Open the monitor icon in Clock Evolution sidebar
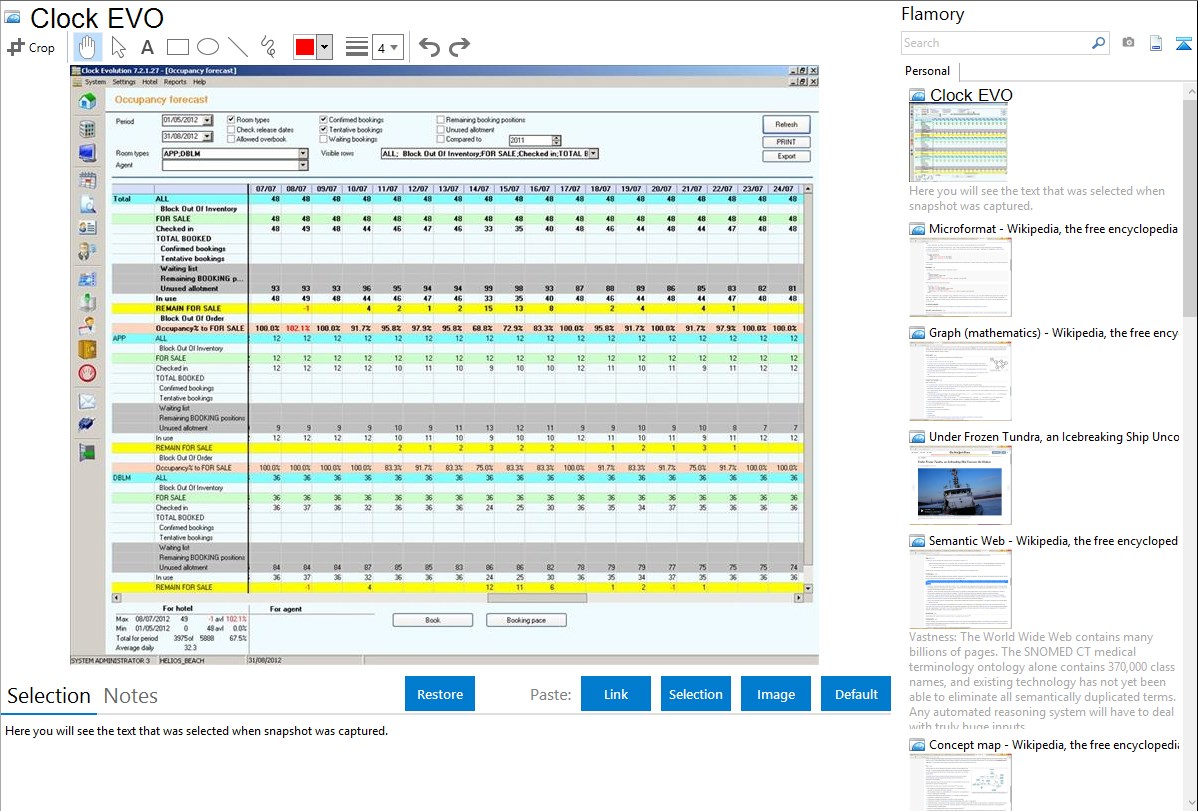Screen dimensions: 1198x811 [88, 153]
